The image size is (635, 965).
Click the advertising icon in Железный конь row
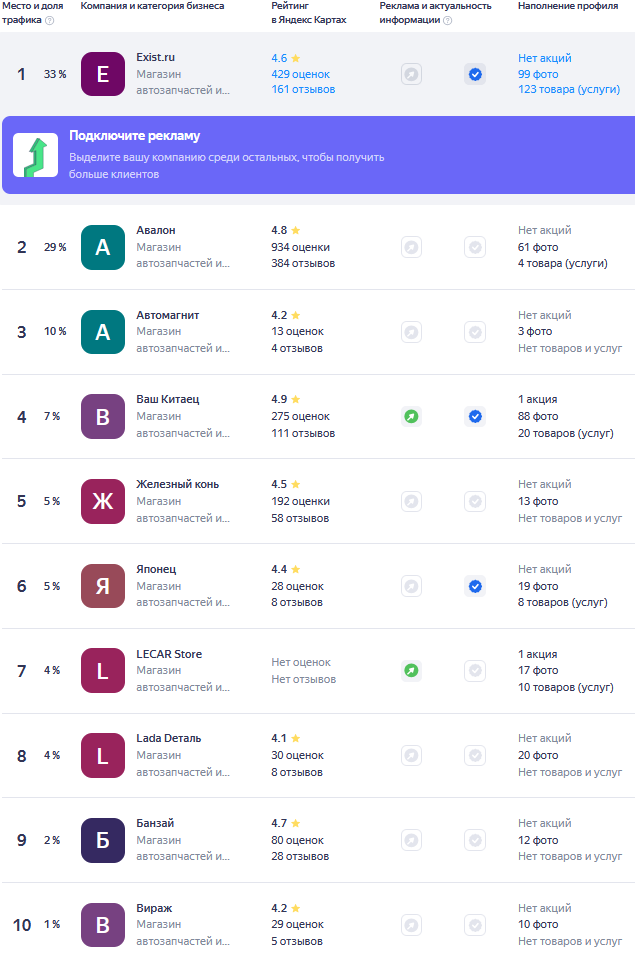click(x=411, y=502)
